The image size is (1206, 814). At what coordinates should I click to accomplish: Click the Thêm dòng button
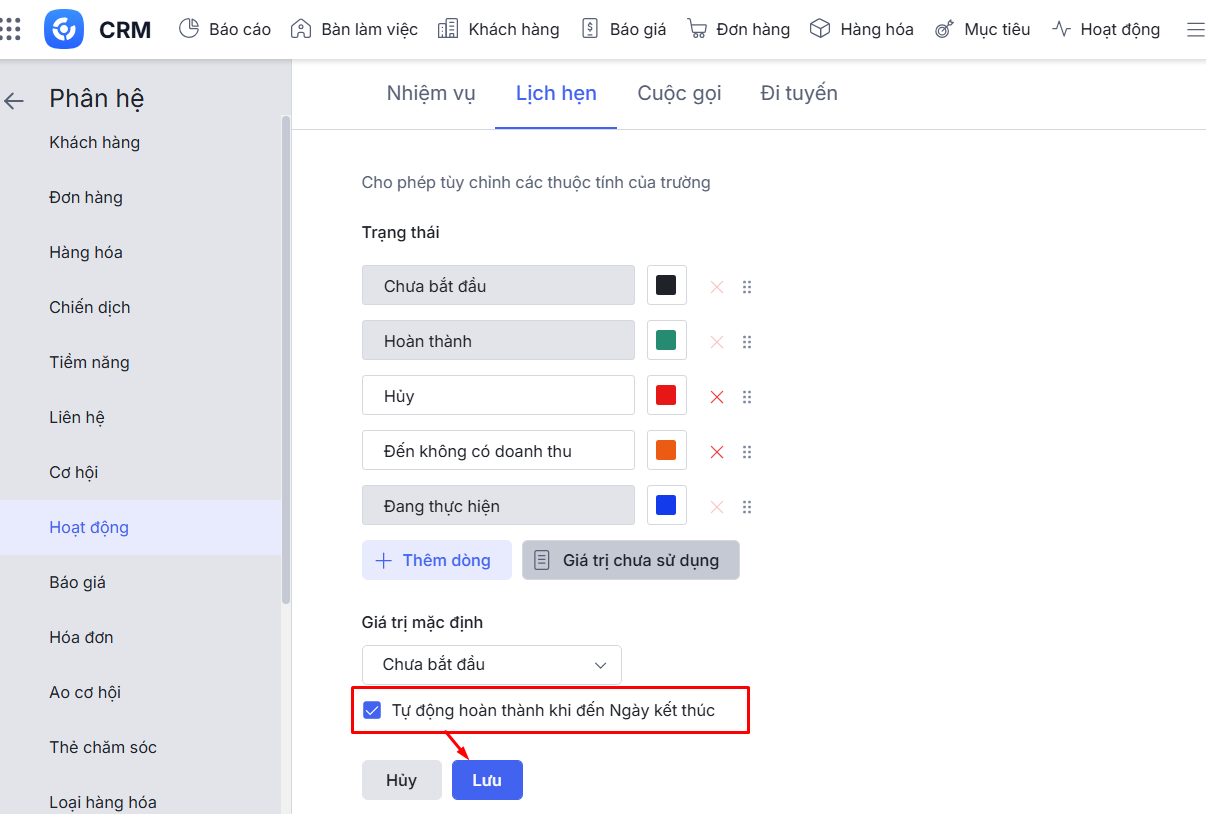[436, 560]
